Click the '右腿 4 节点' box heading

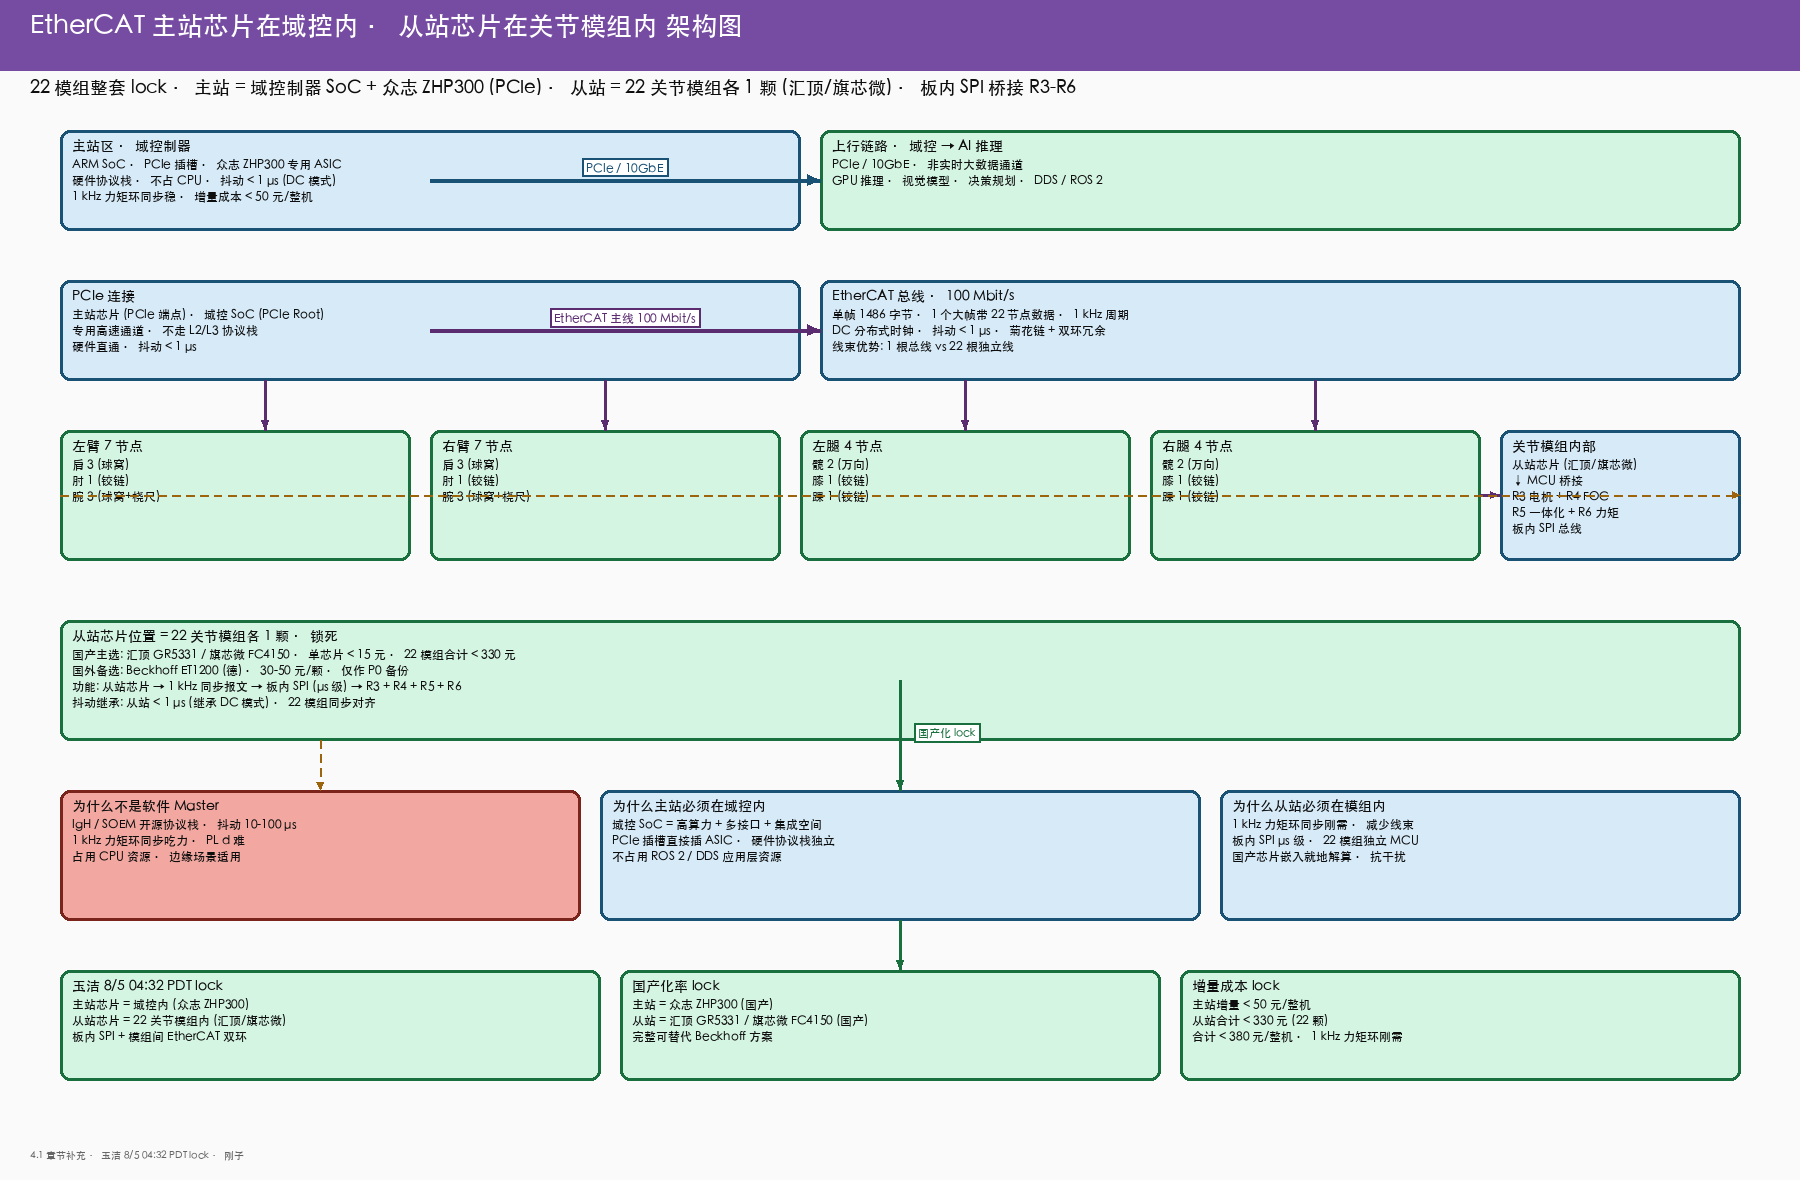1197,446
